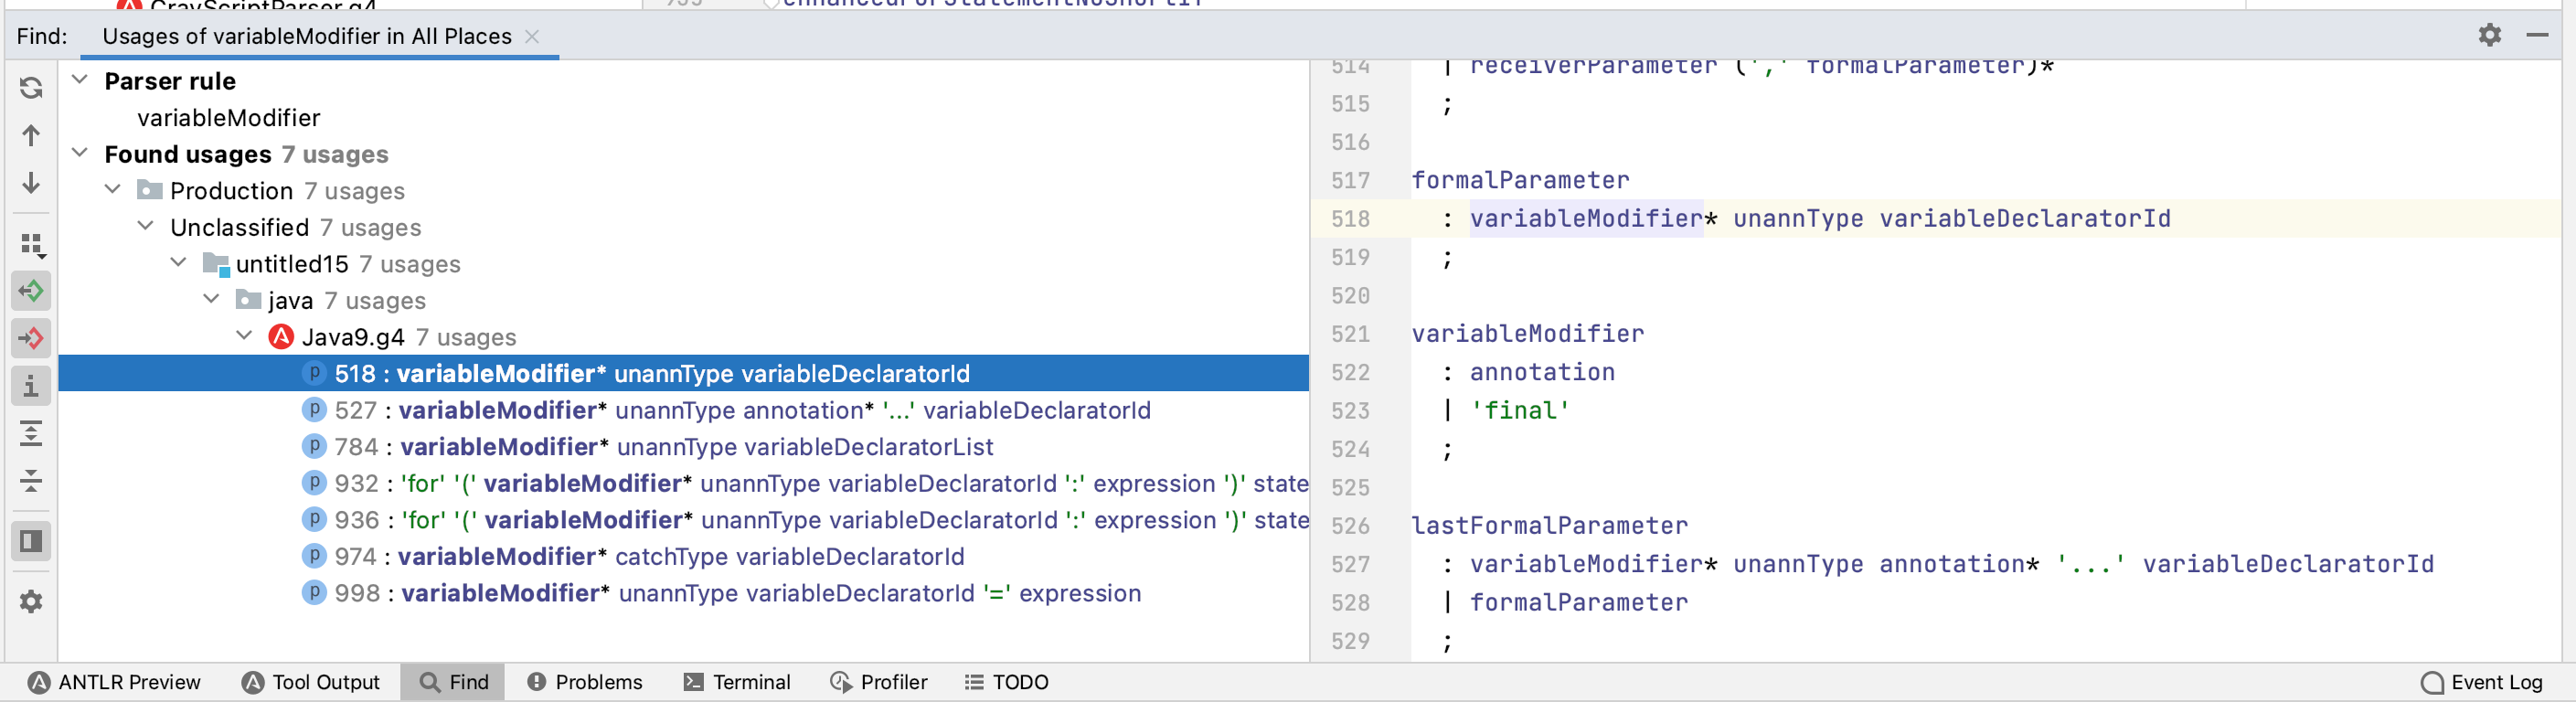Image resolution: width=2576 pixels, height=702 pixels.
Task: Open the Profiler tool window
Action: pyautogui.click(x=879, y=682)
